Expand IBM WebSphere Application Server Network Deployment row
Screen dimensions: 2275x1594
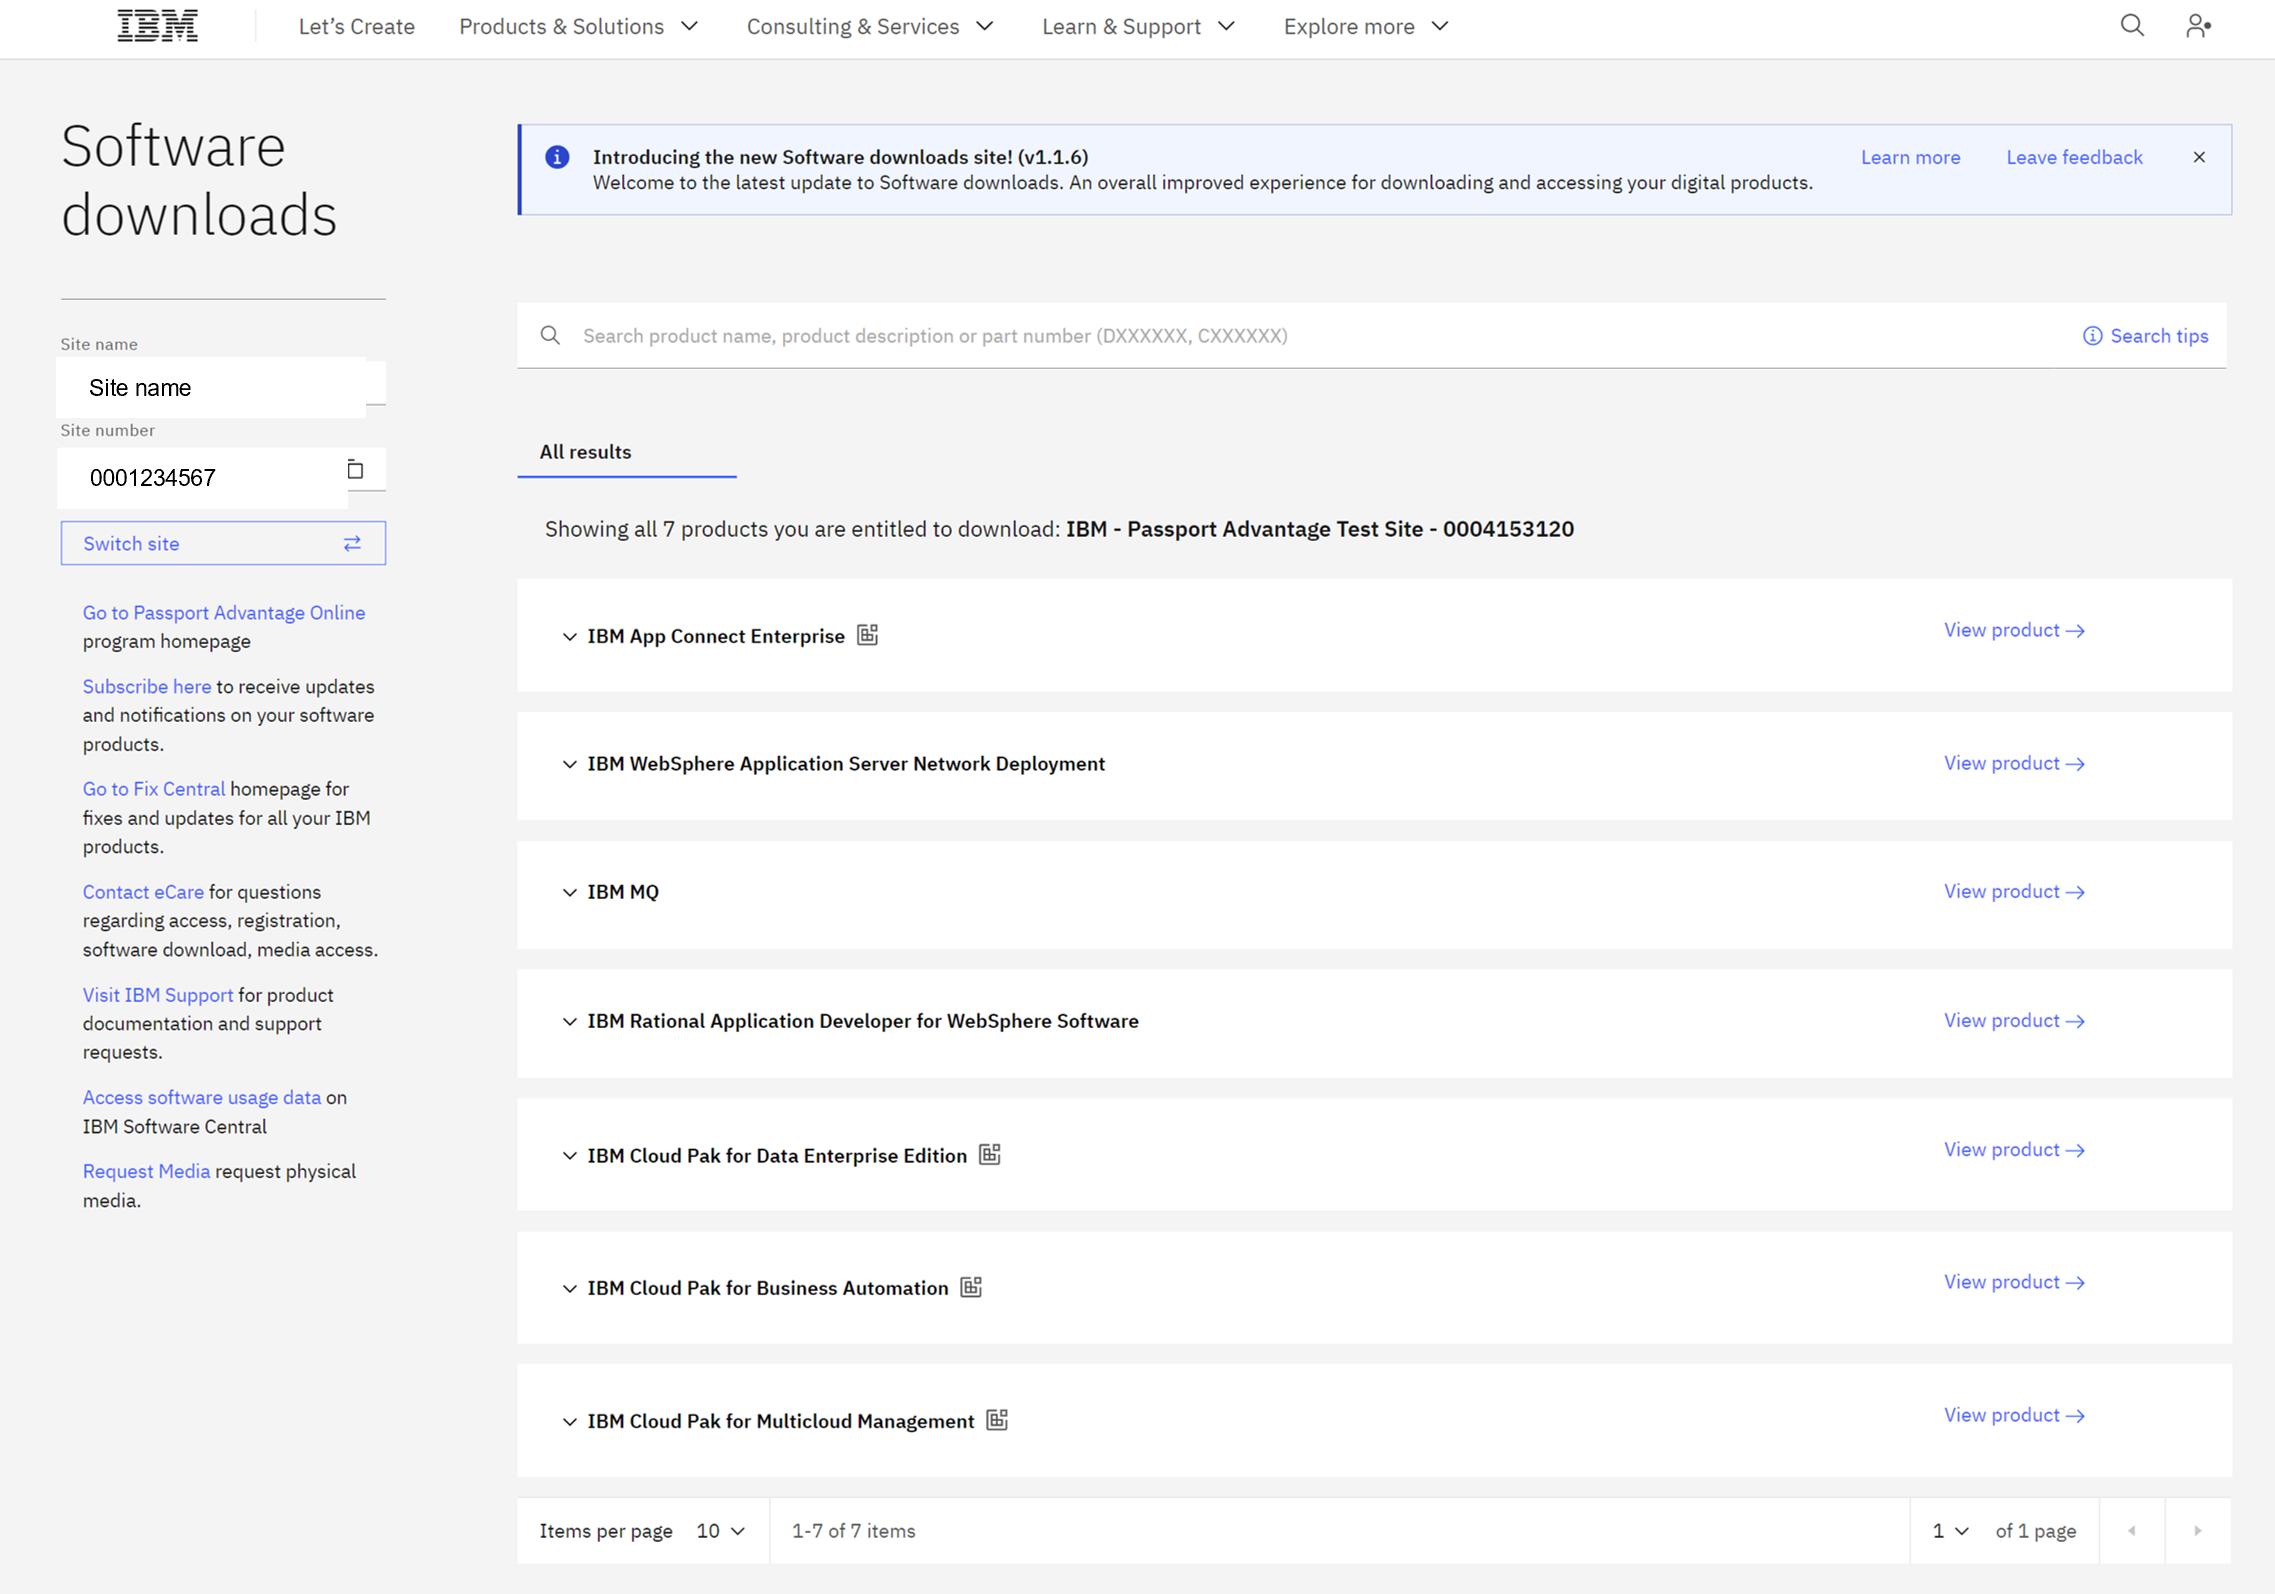click(x=569, y=764)
